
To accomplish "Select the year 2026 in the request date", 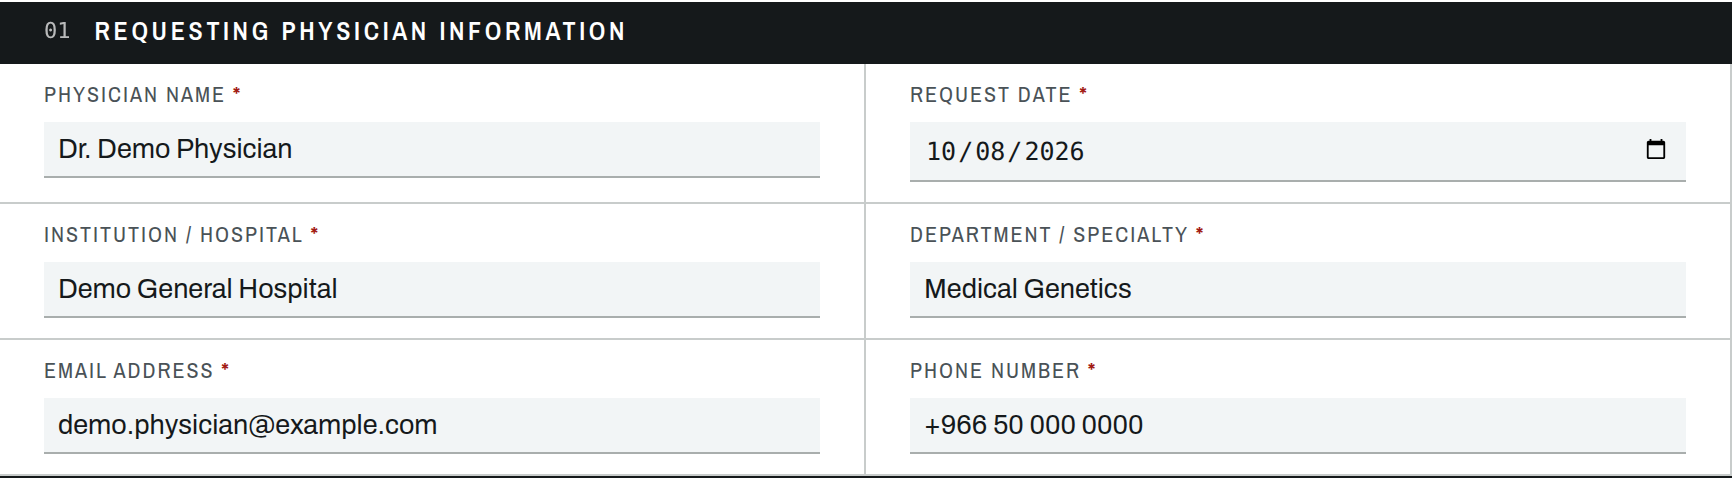I will [1054, 152].
